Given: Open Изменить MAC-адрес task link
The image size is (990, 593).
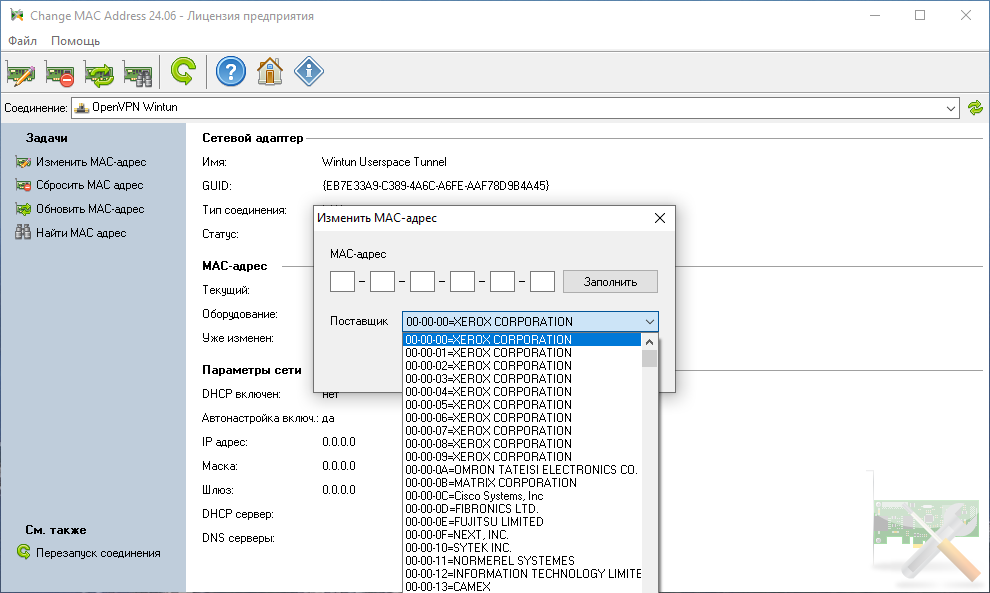Looking at the screenshot, I should tap(91, 162).
